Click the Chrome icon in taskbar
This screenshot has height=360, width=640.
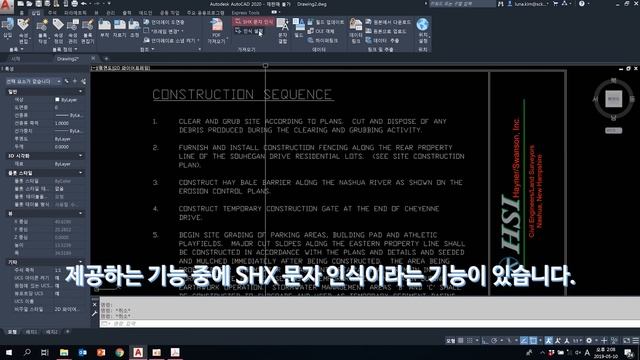120,352
